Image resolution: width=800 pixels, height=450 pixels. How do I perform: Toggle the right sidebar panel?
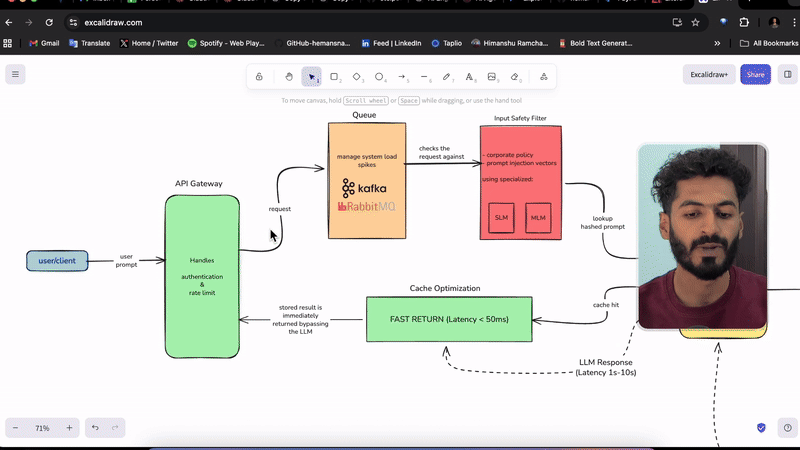click(787, 74)
